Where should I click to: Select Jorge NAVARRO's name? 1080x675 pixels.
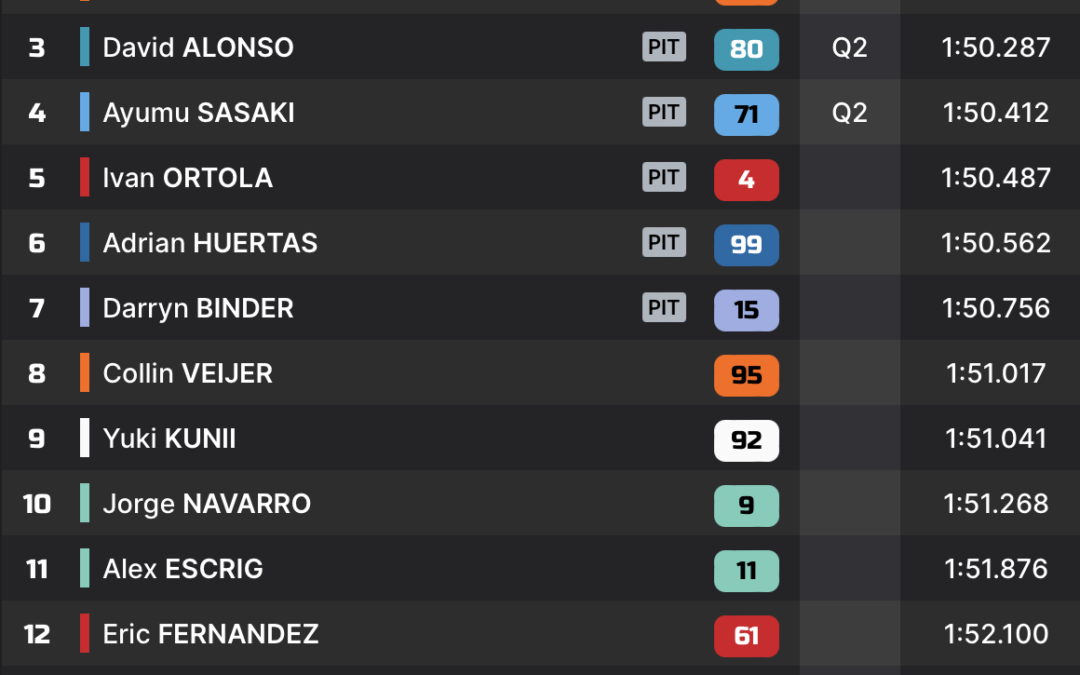[x=207, y=504]
